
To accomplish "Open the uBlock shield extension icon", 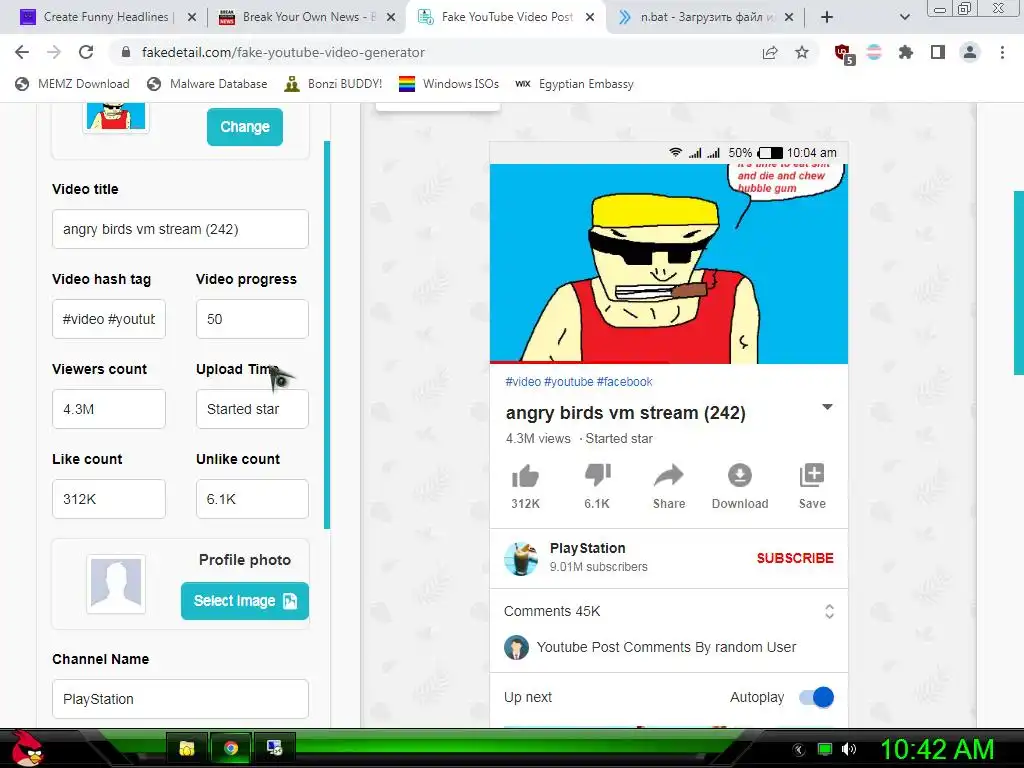I will (x=844, y=54).
